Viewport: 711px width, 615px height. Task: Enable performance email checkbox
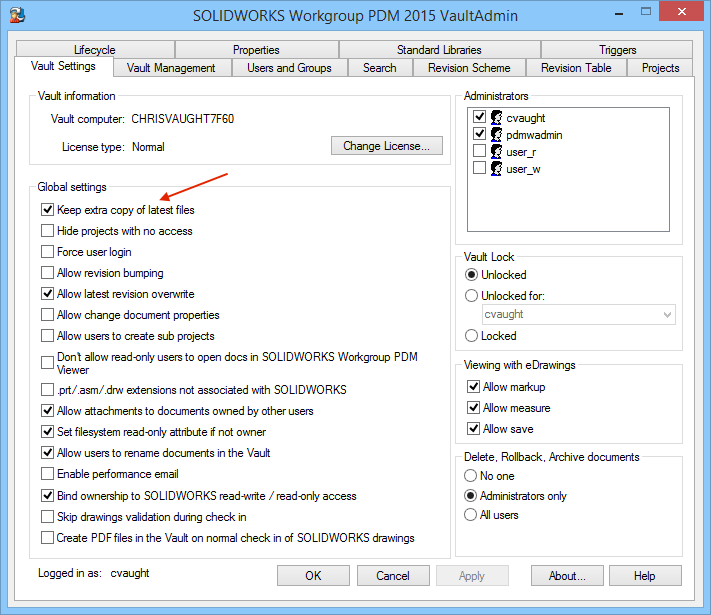(47, 473)
